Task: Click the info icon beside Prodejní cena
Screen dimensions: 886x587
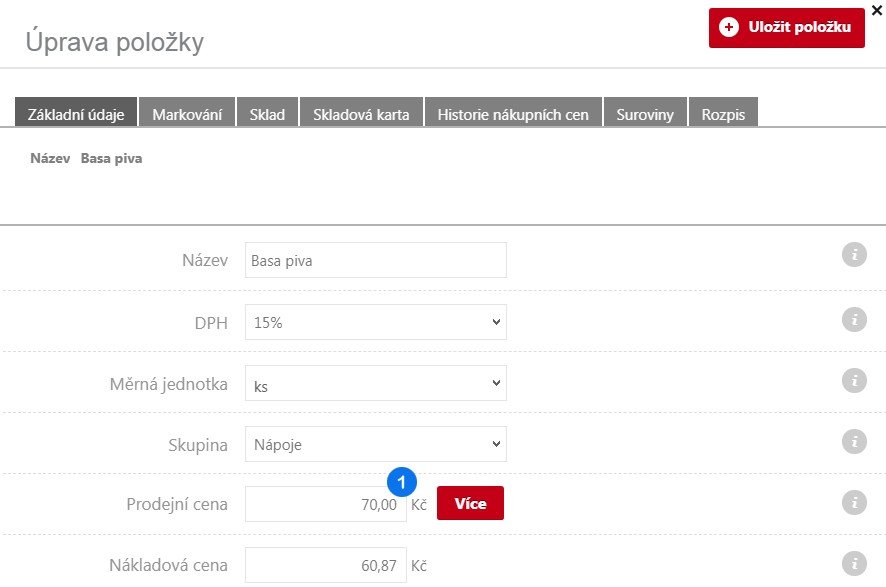Action: click(x=854, y=503)
